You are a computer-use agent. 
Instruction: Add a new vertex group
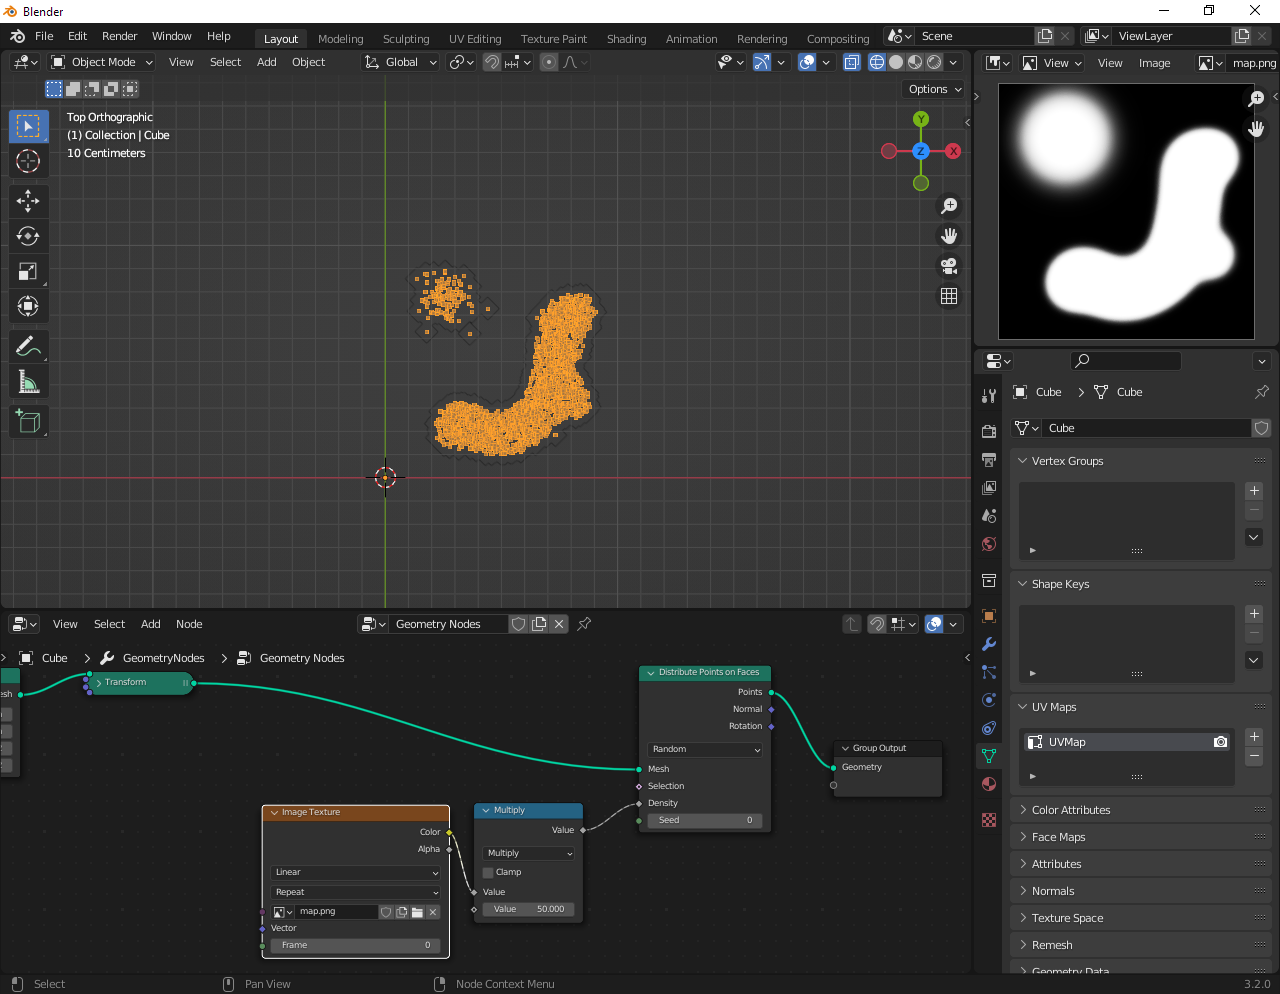[x=1254, y=491]
